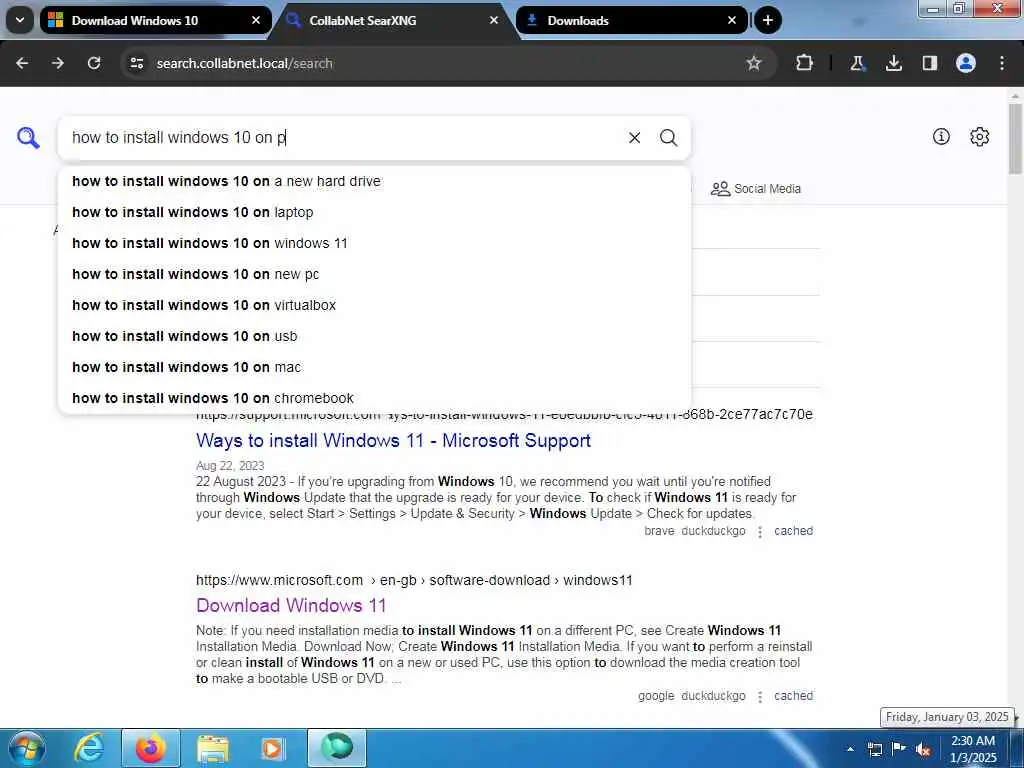Clear the search query text
Screen dimensions: 1024x768
[634, 138]
